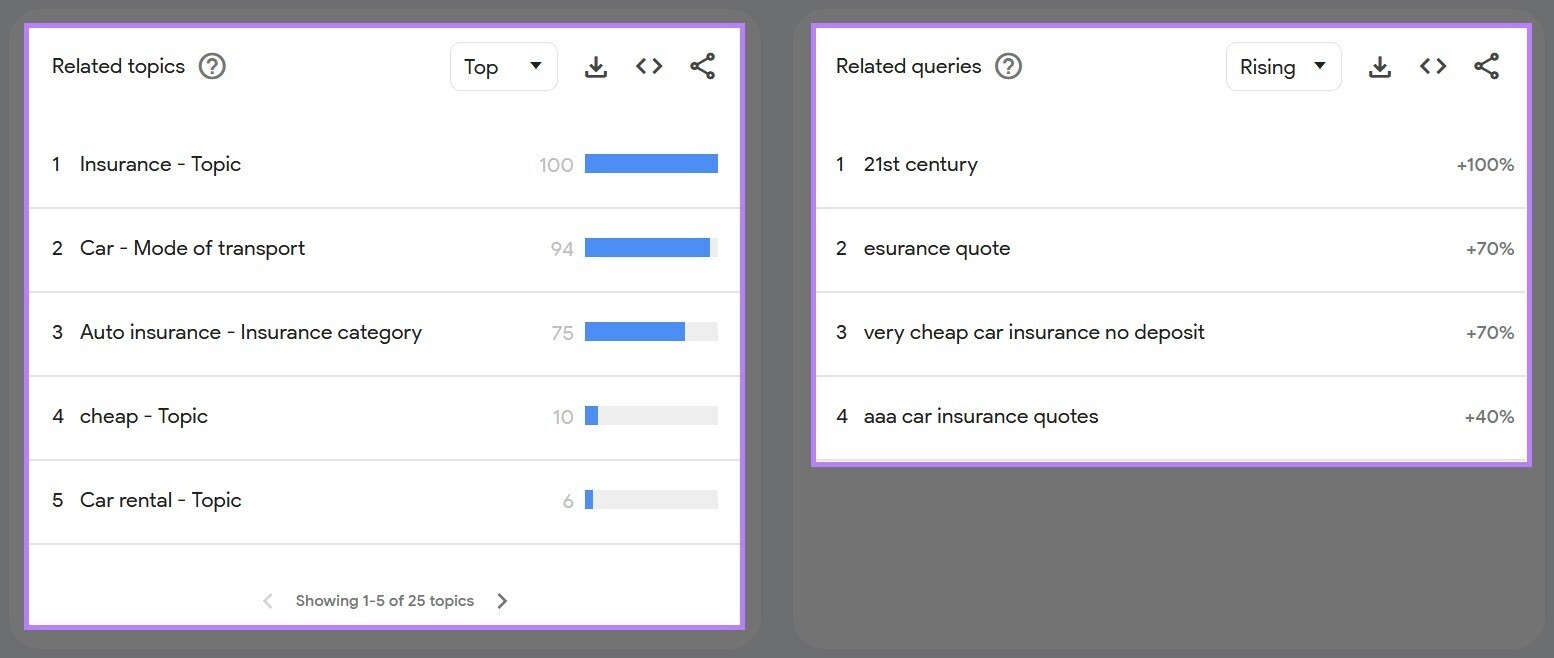Download Related topics data as CSV

pos(596,67)
